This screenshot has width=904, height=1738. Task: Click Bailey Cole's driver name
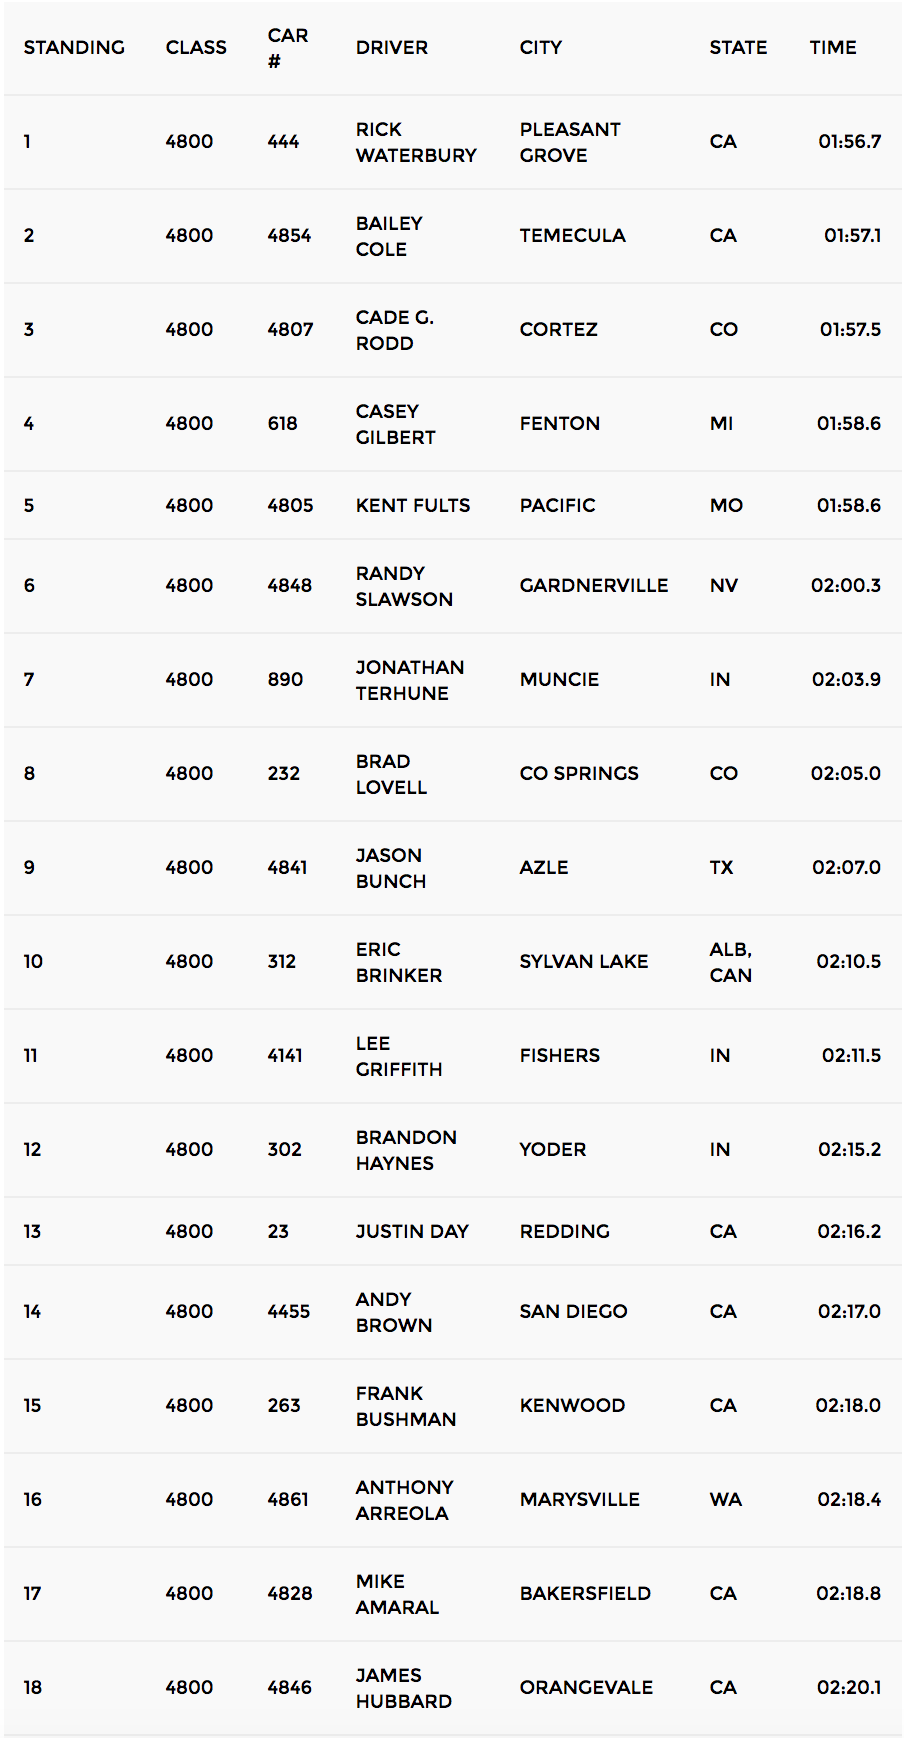(x=389, y=236)
